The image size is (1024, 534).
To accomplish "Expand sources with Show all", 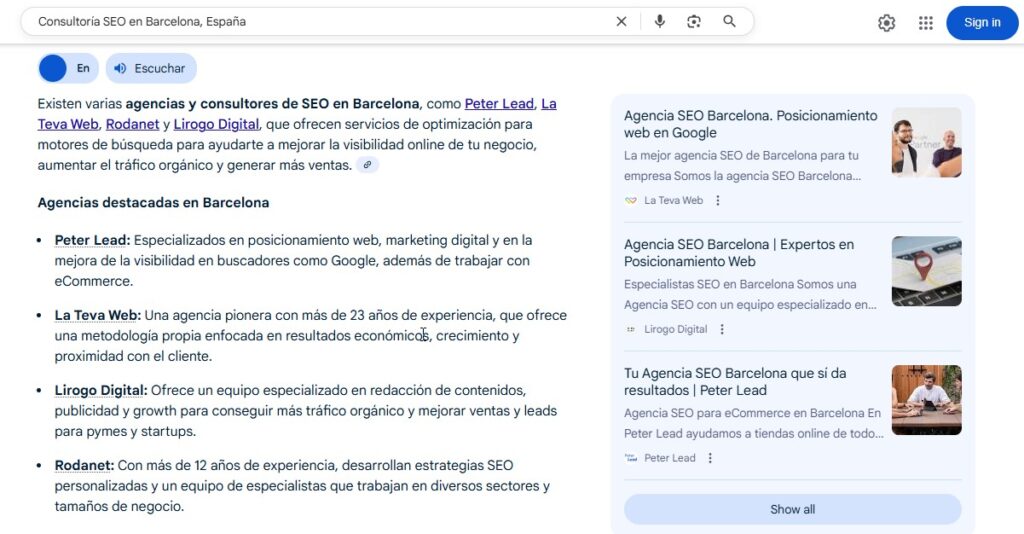I will (x=792, y=509).
